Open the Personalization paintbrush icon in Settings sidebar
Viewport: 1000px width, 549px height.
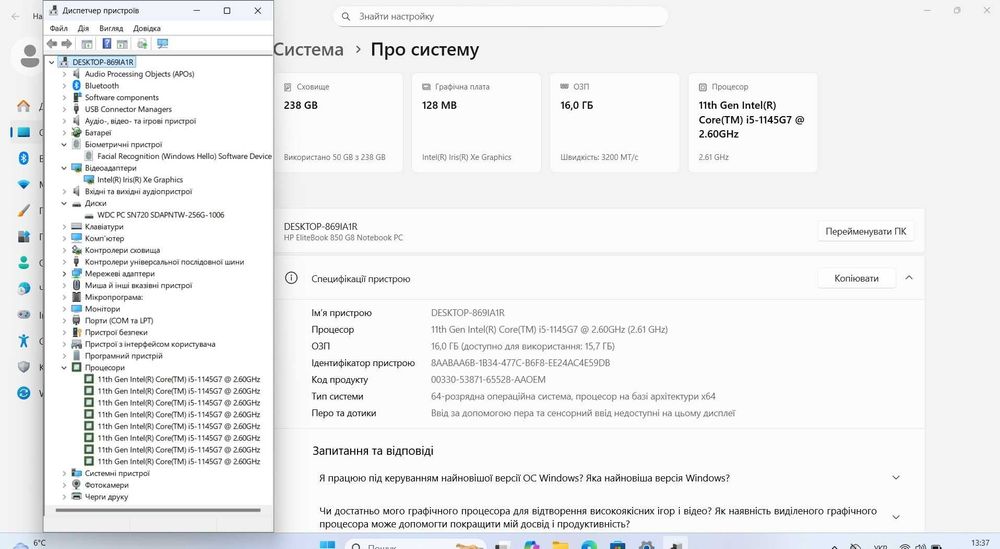tap(24, 210)
